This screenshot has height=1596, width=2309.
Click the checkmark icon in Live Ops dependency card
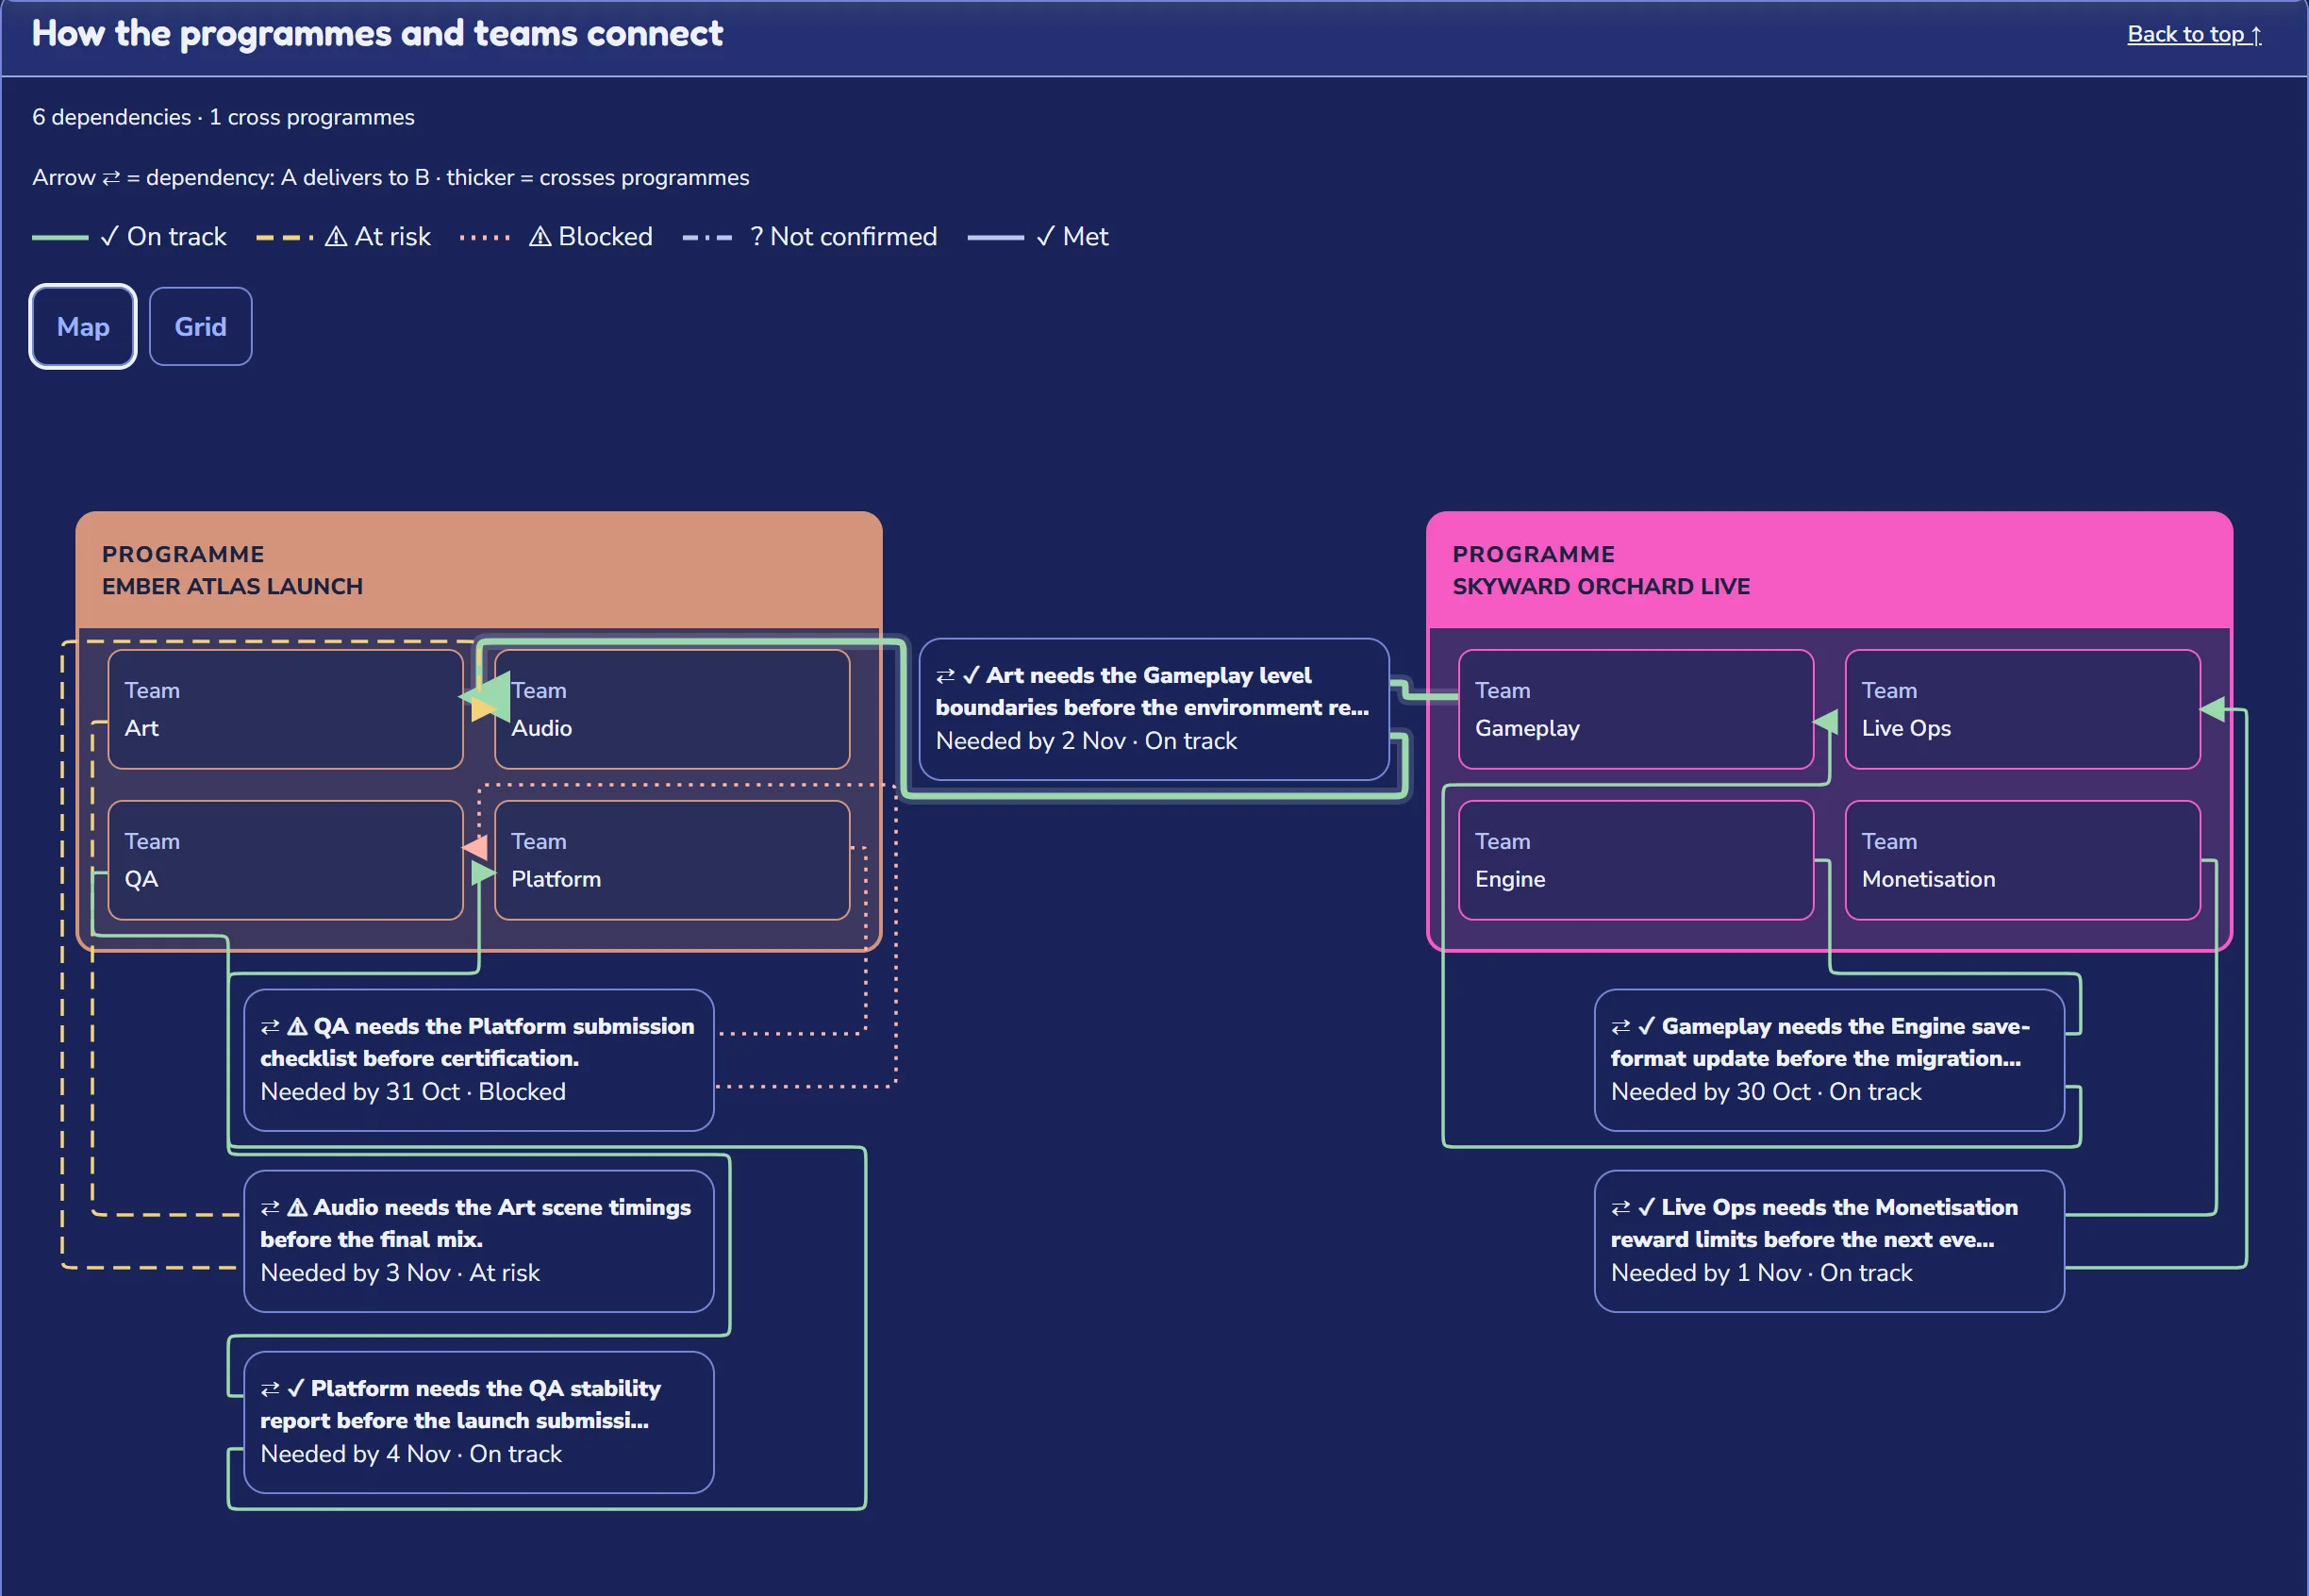(x=1646, y=1207)
